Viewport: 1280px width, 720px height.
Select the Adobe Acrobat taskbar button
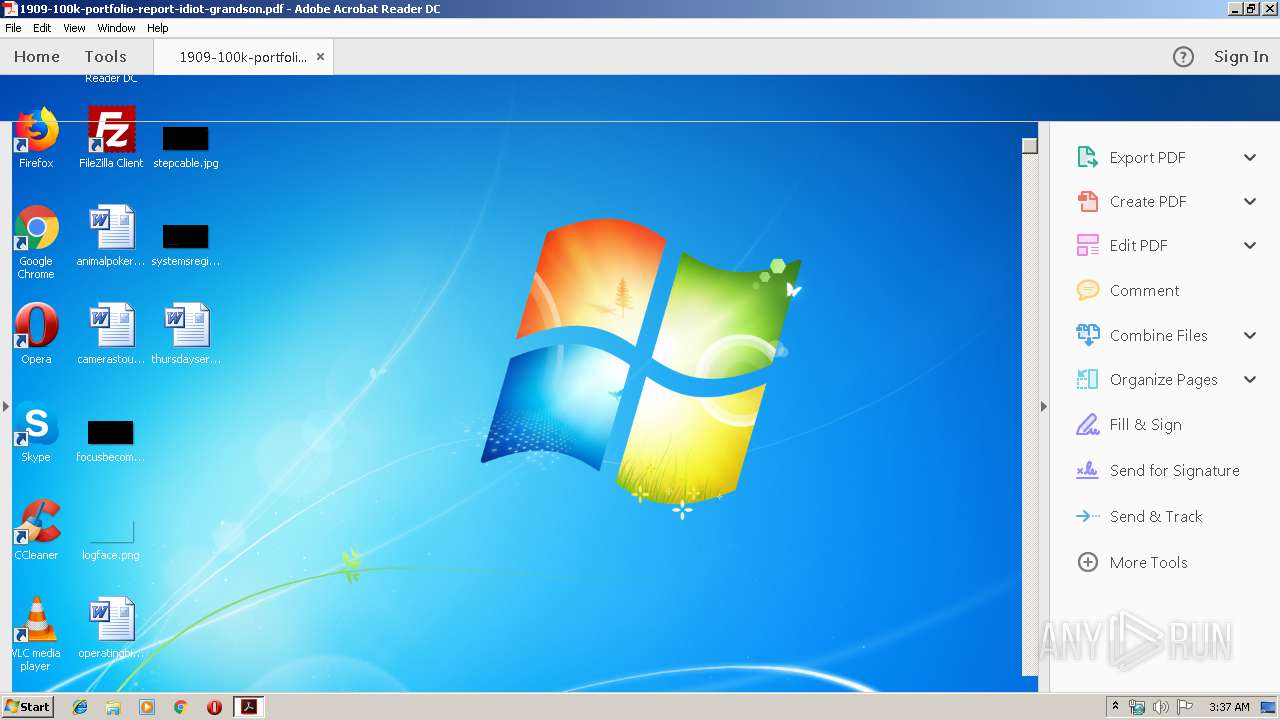pyautogui.click(x=248, y=707)
